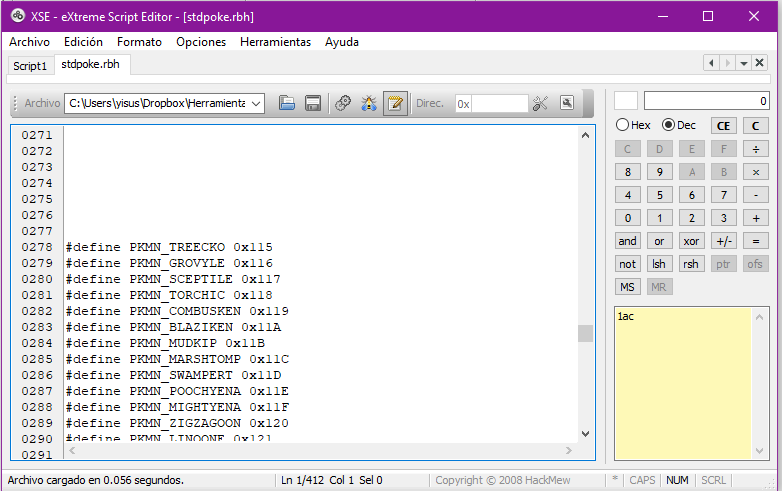Select the Dec radio button
The width and height of the screenshot is (782, 491).
coord(668,125)
